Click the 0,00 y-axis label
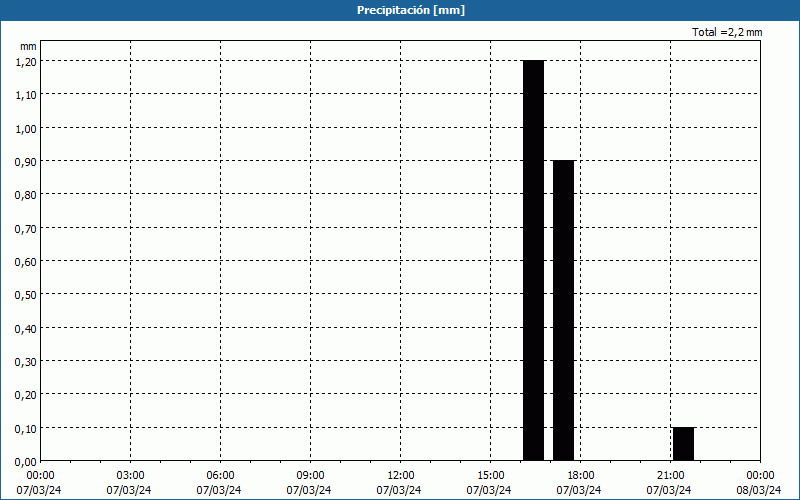This screenshot has height=500, width=800. point(26,462)
